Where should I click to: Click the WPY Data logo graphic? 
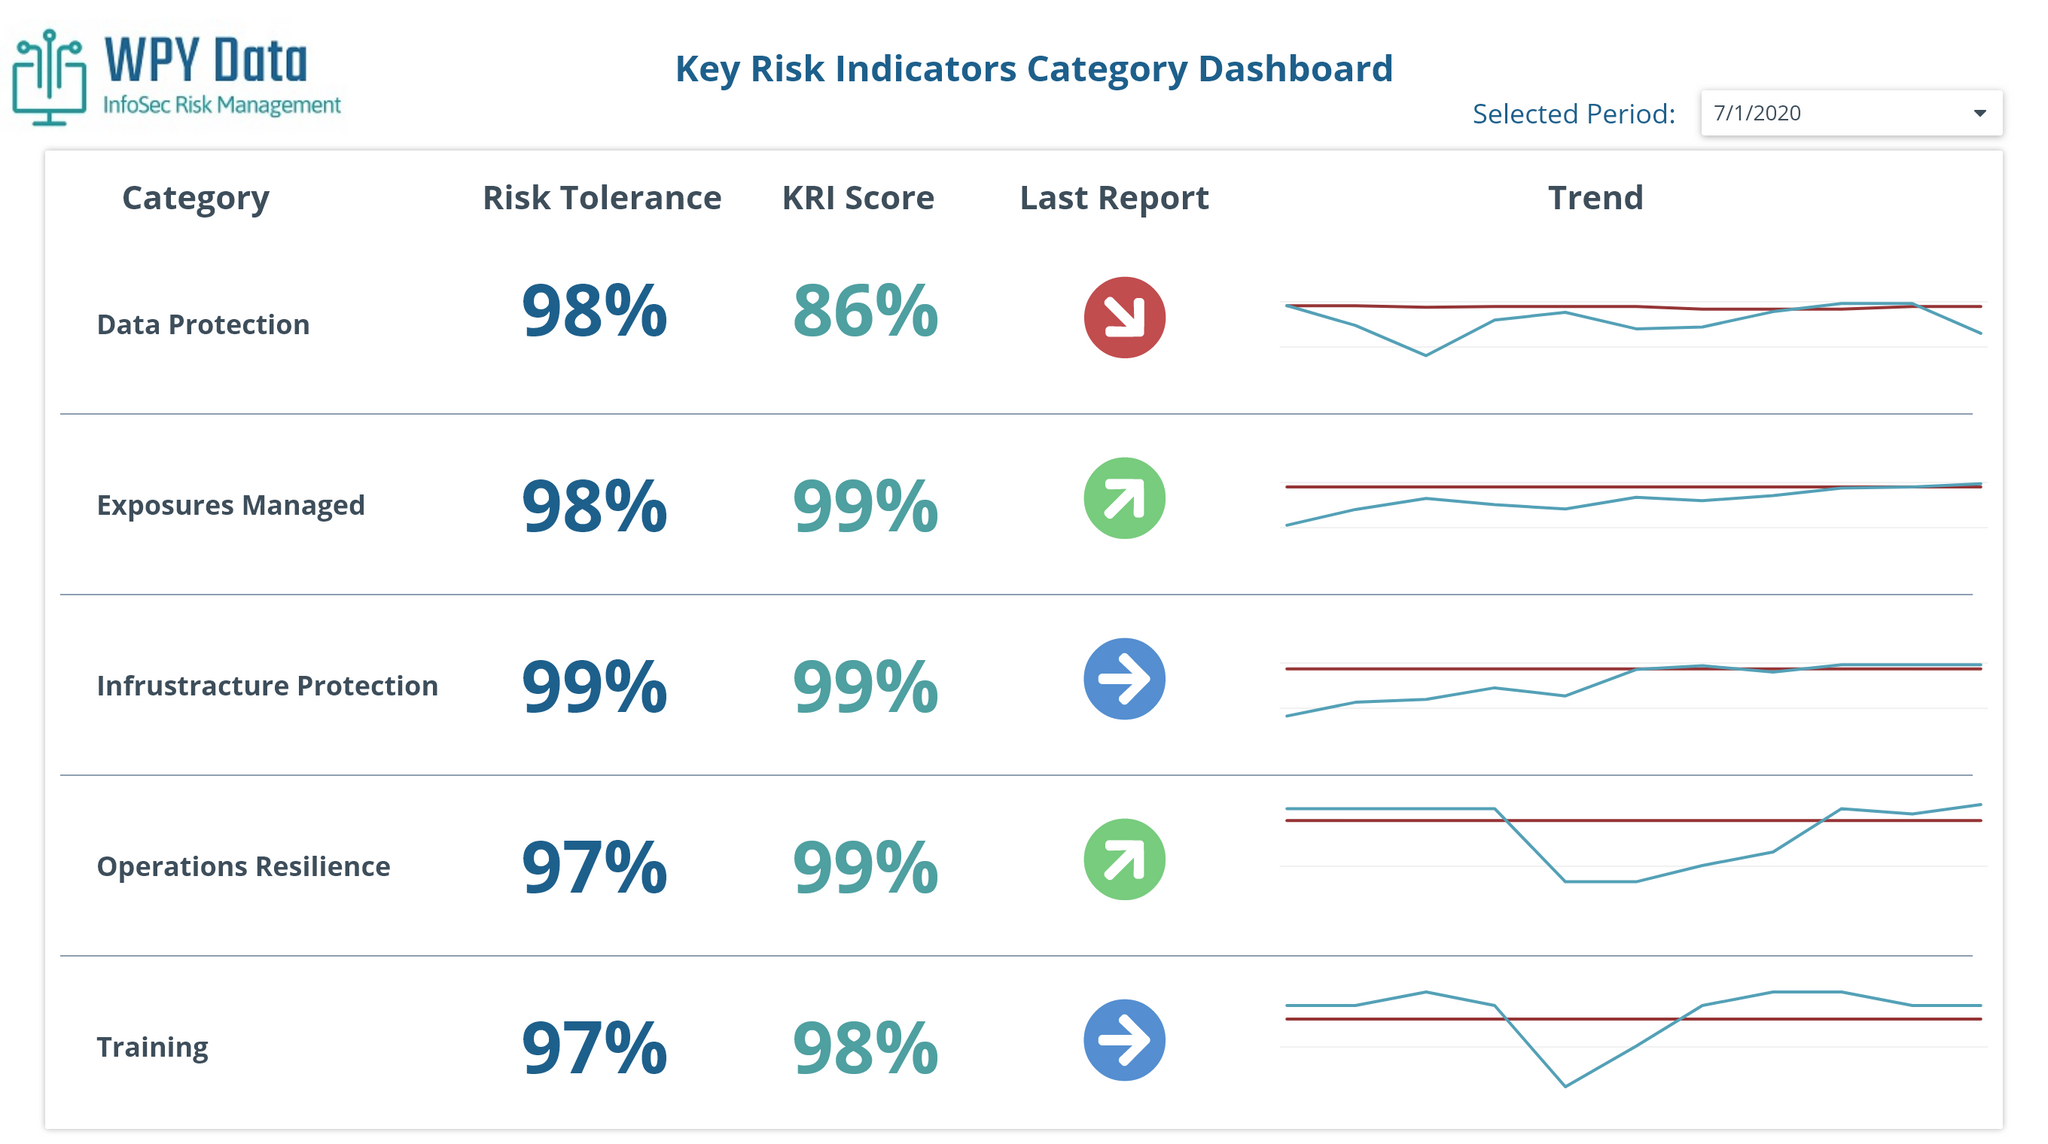tap(50, 70)
